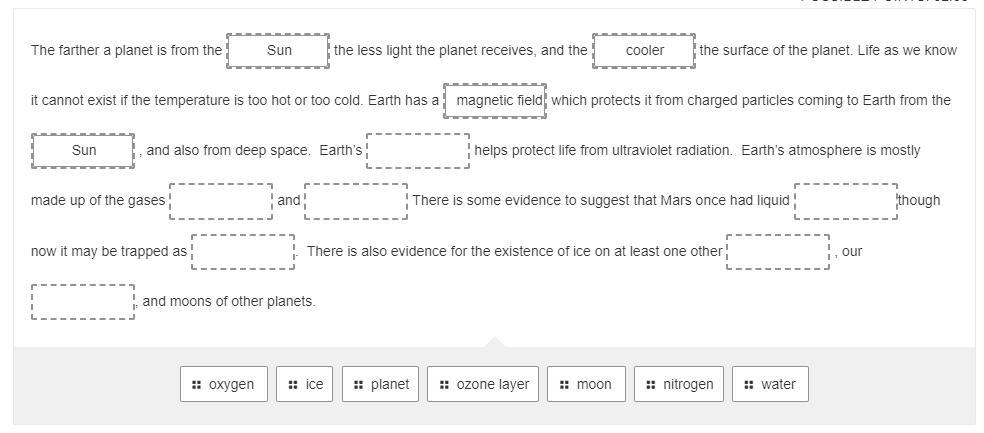
Task: Select the filled 'cooler' blank
Action: click(x=644, y=51)
